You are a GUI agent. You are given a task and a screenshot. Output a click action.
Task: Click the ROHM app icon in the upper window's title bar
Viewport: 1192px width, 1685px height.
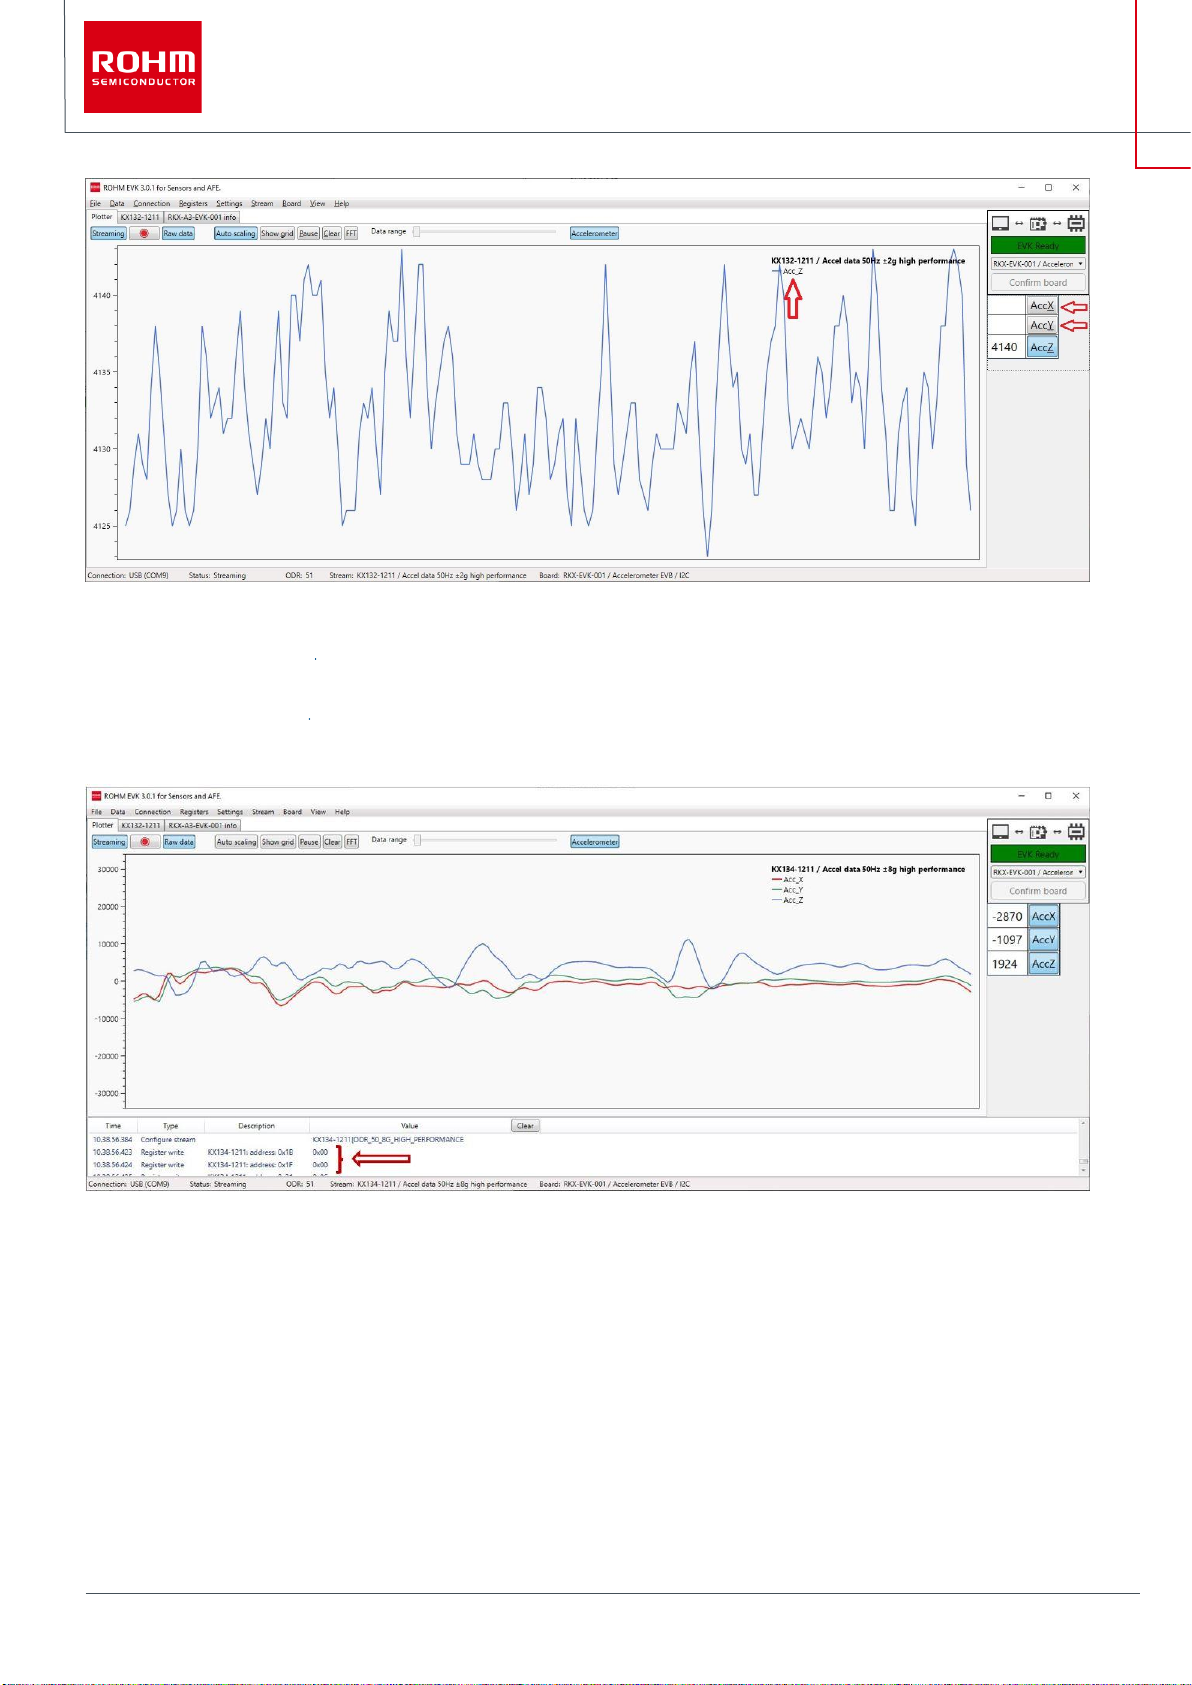click(96, 187)
